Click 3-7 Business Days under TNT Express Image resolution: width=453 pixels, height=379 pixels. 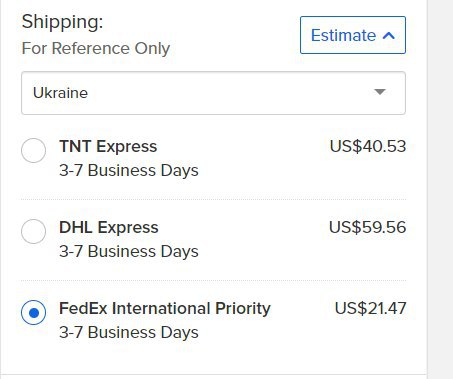(129, 170)
